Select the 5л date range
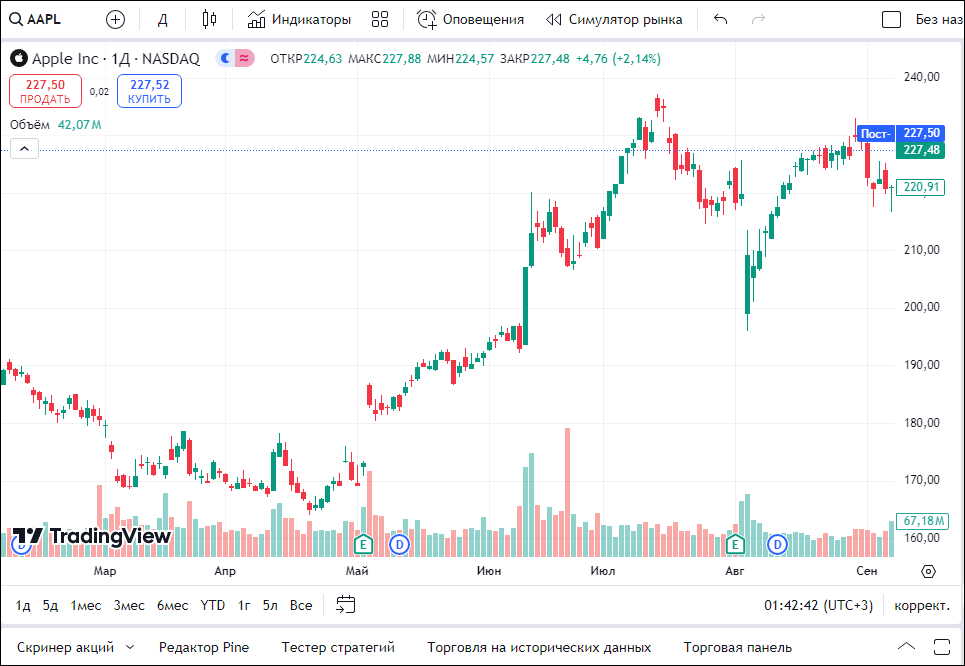The width and height of the screenshot is (965, 666). [270, 605]
